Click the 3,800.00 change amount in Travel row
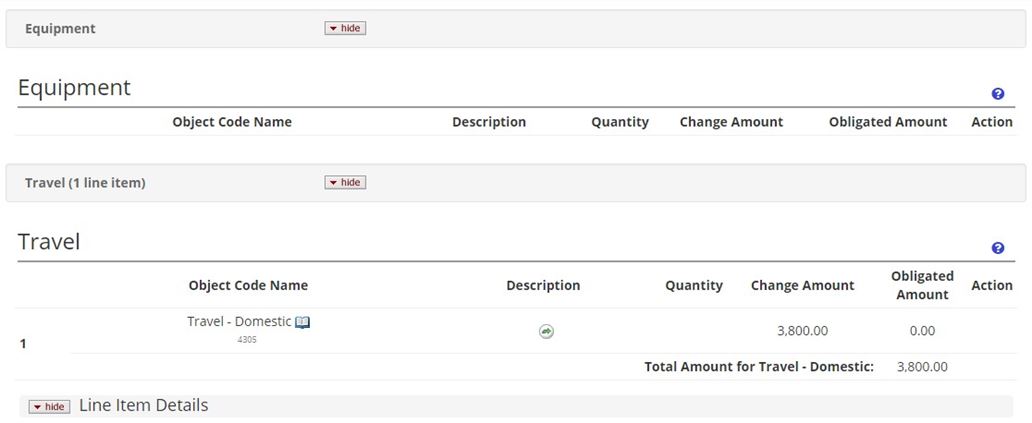 click(x=802, y=331)
